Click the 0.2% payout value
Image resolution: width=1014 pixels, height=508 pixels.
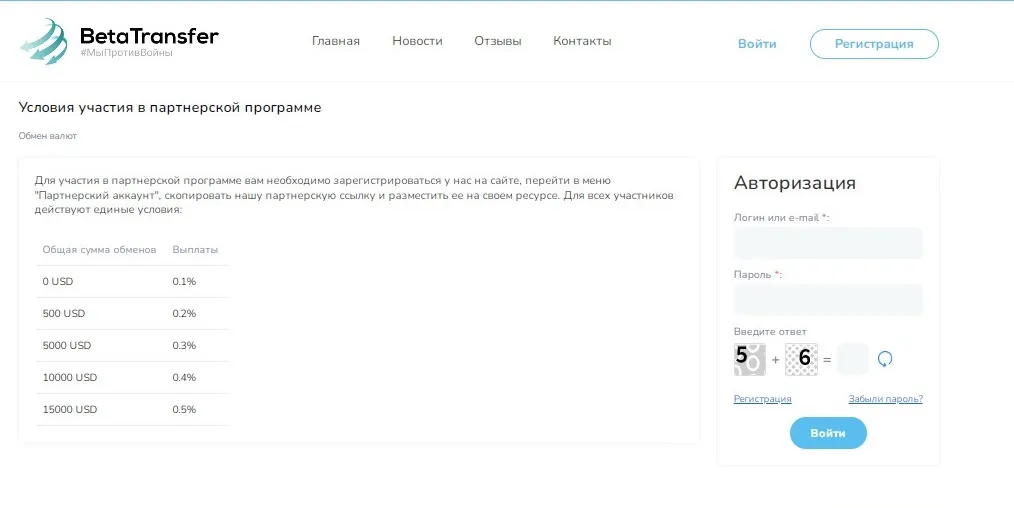point(184,313)
